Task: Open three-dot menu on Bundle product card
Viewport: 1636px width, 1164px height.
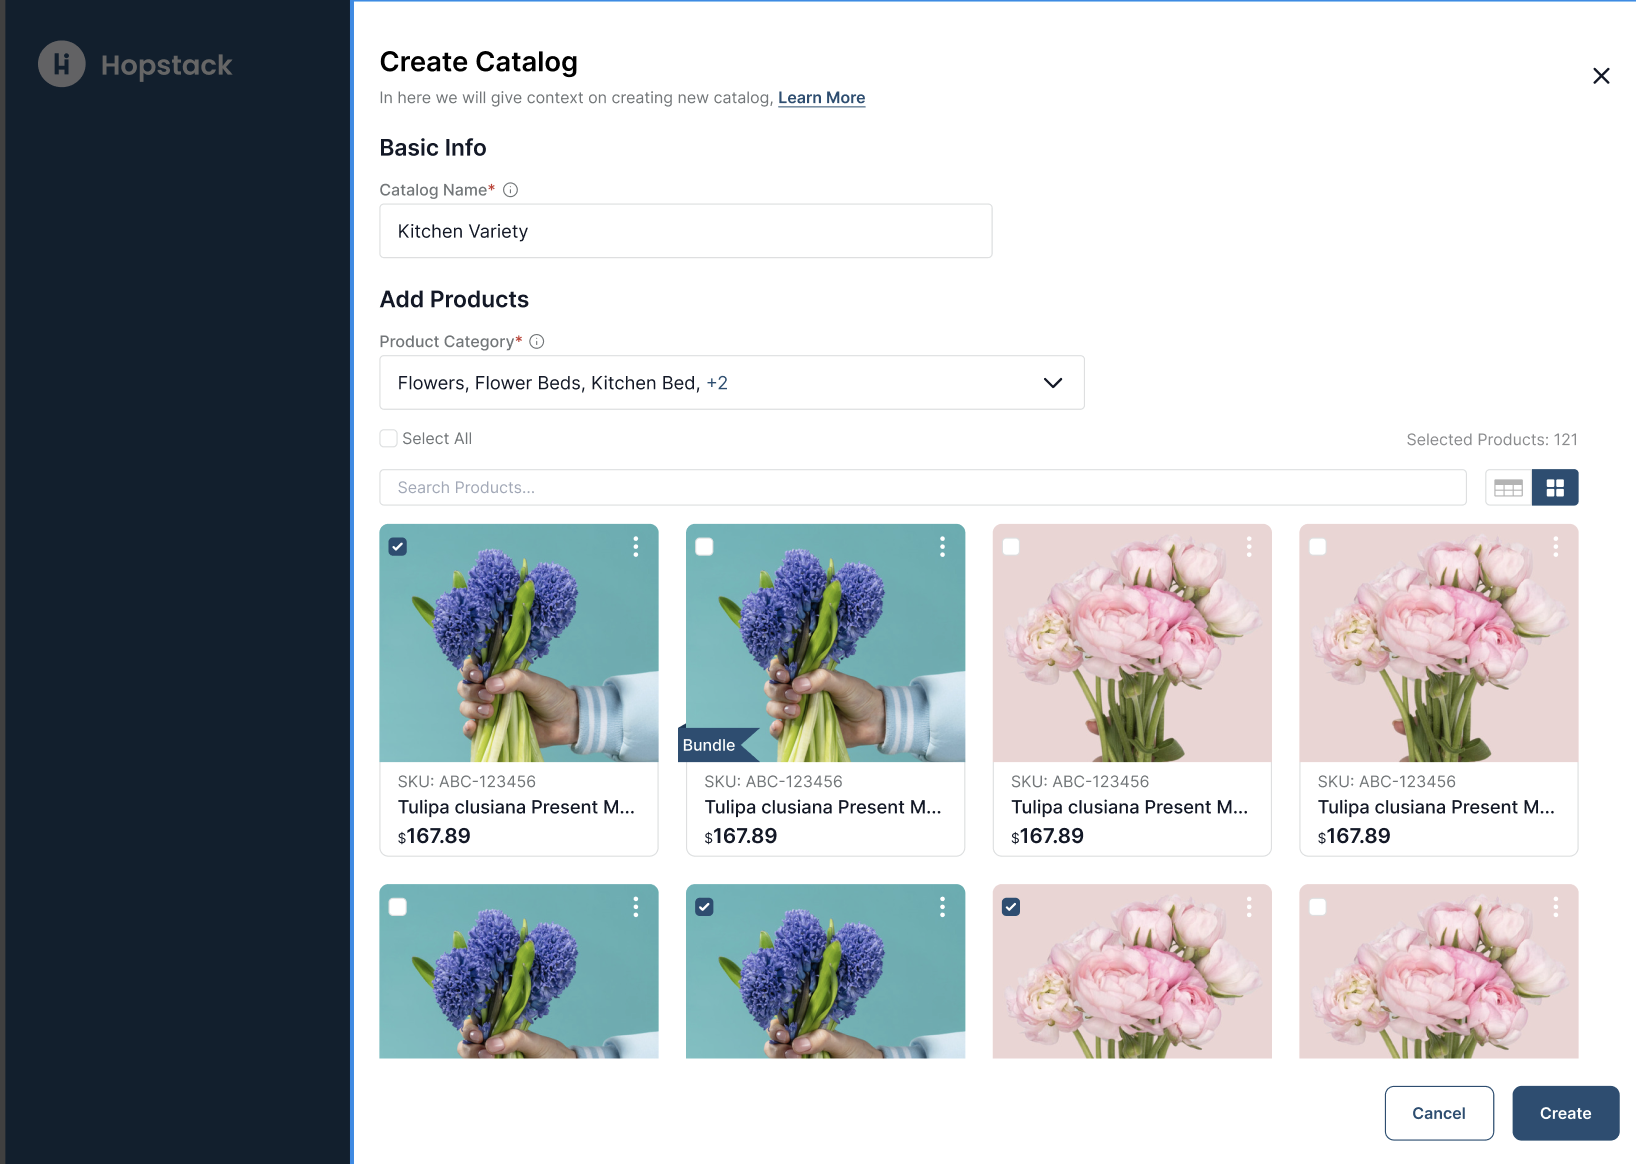Action: pyautogui.click(x=942, y=546)
